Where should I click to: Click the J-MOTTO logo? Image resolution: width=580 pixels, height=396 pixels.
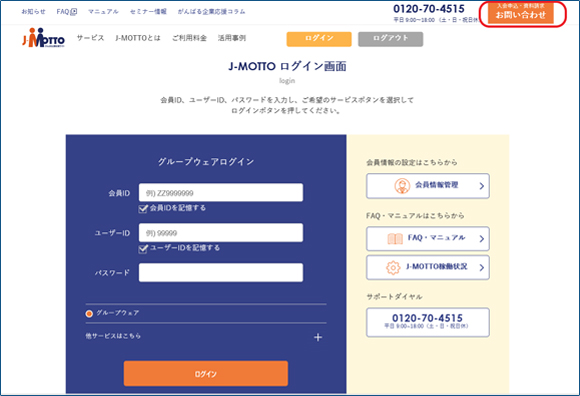point(44,37)
